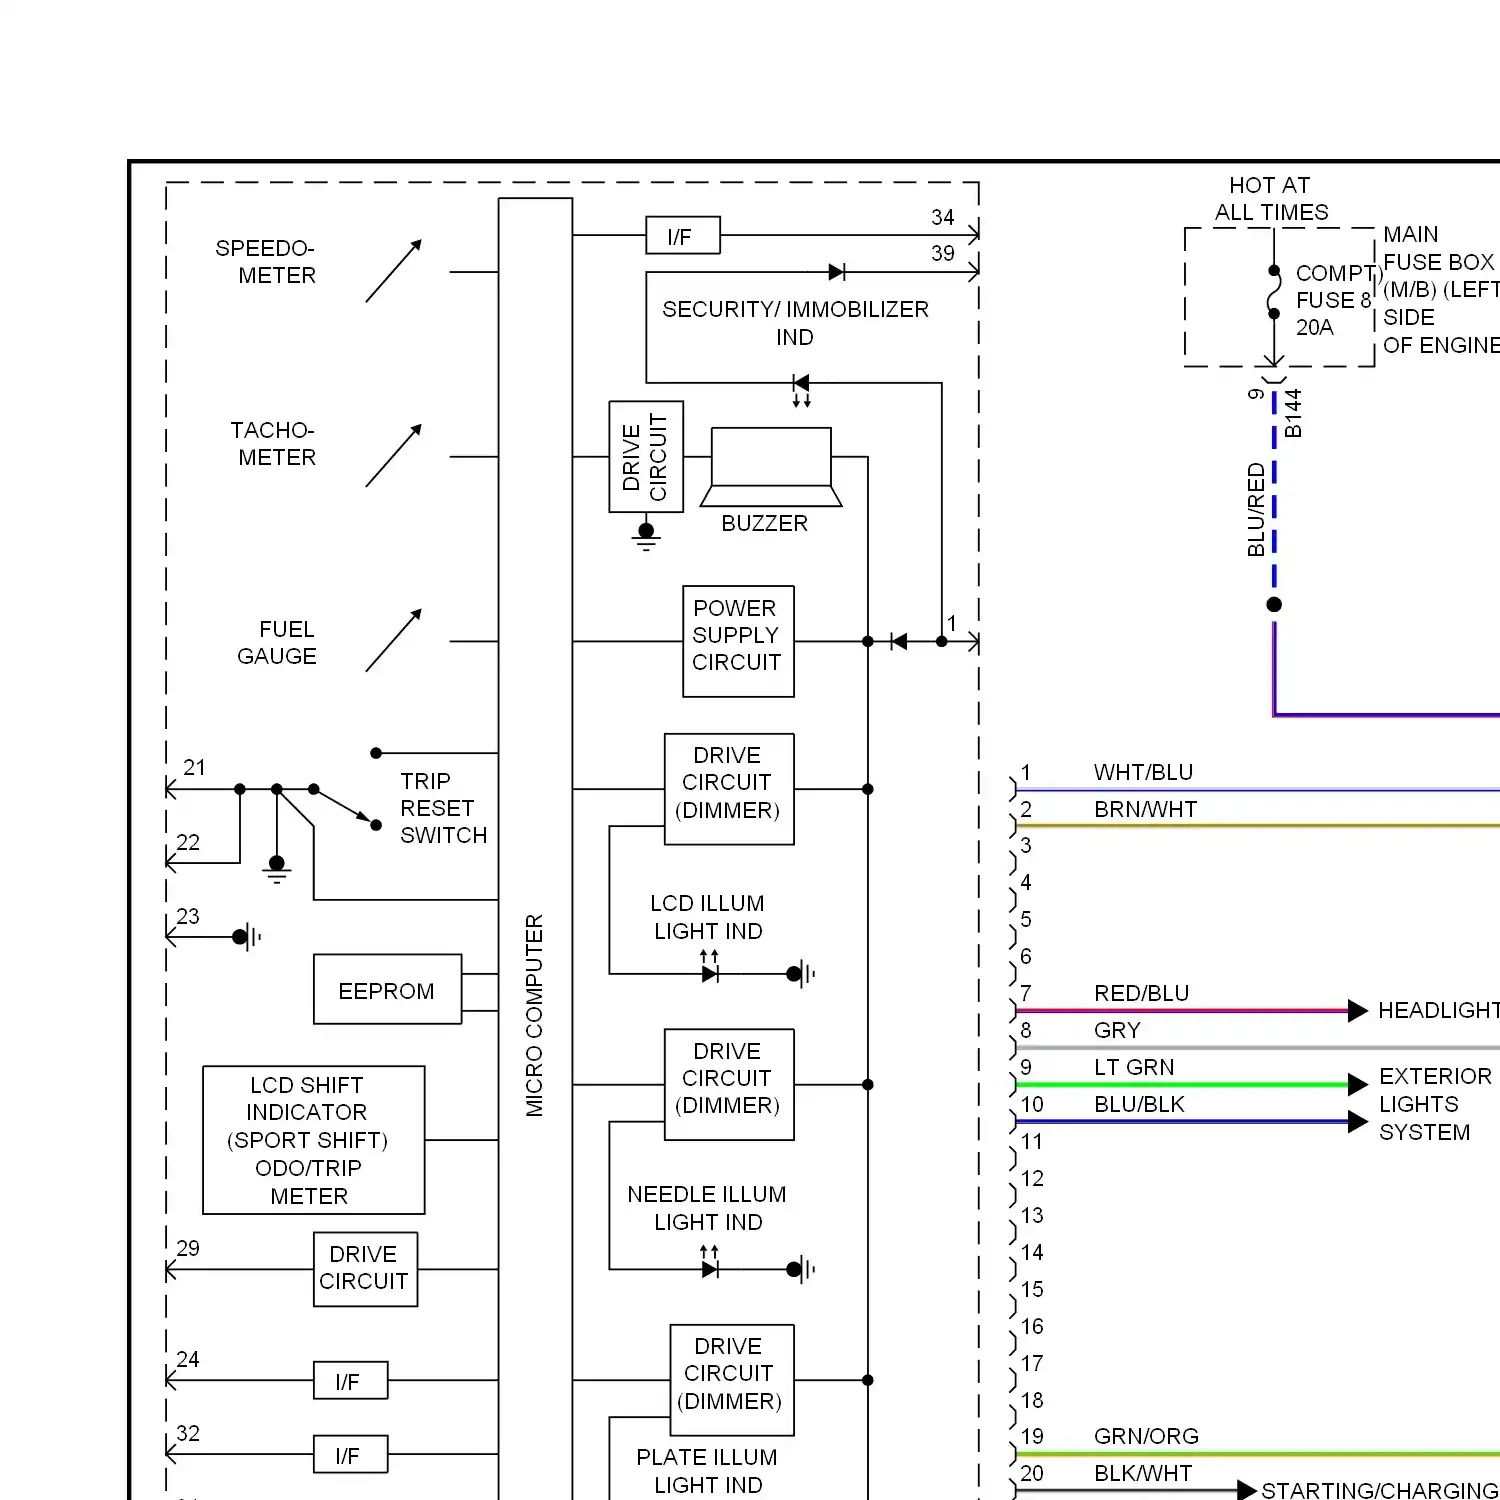Image resolution: width=1500 pixels, height=1500 pixels.
Task: Click the SPEEDO-METER label
Action: (266, 262)
